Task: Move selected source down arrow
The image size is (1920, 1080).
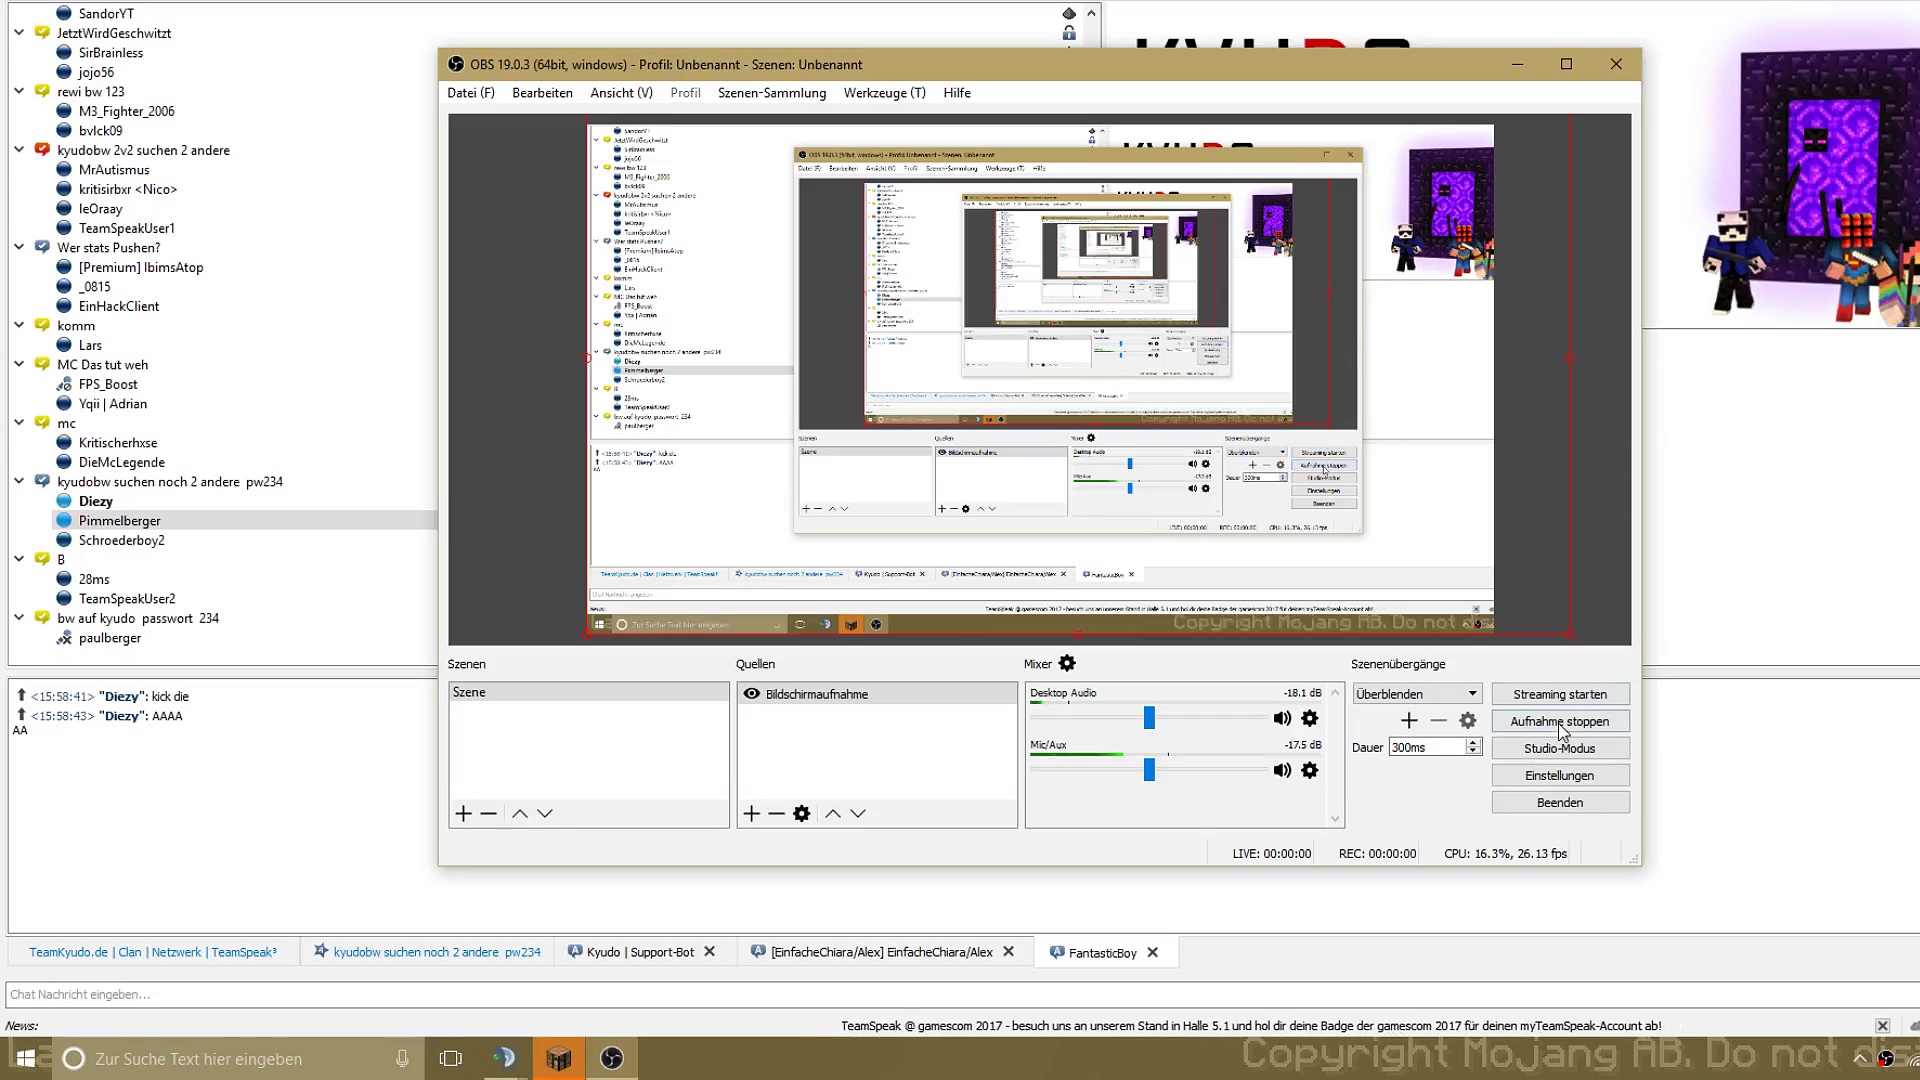Action: 858,814
